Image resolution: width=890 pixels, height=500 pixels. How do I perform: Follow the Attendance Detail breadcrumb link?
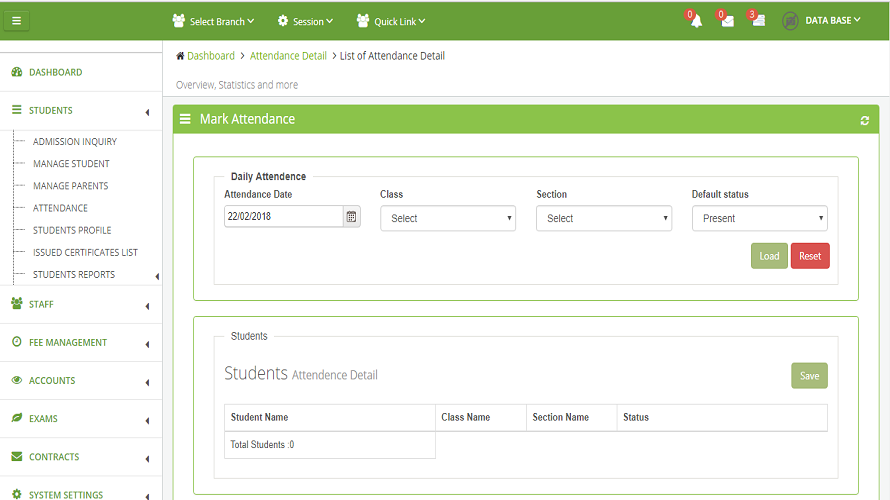point(288,56)
